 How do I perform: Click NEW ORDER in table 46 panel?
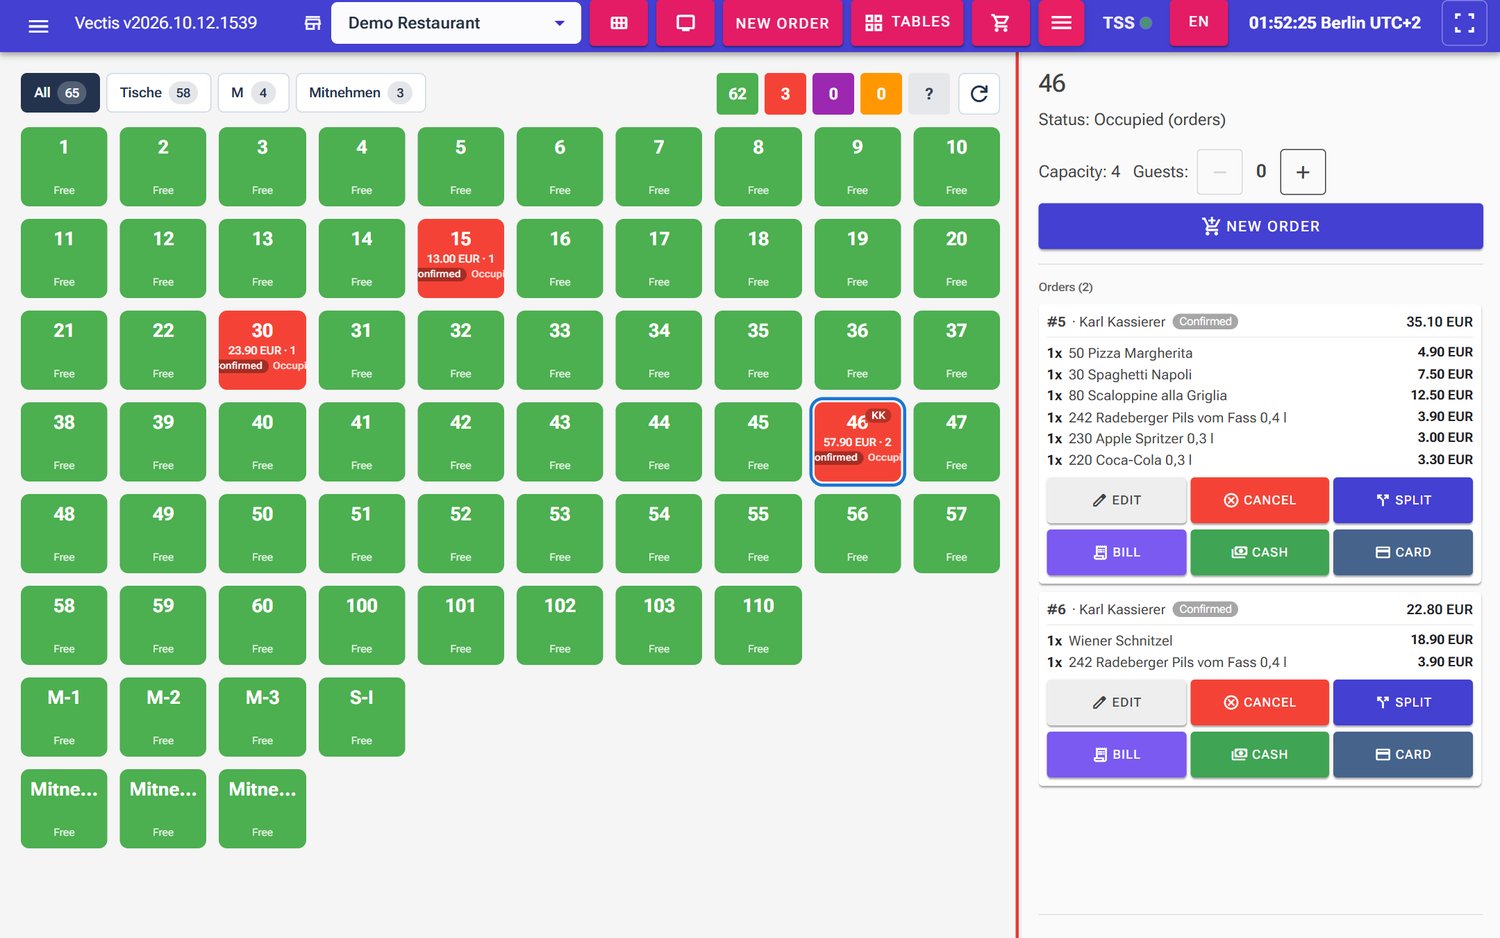click(x=1260, y=226)
